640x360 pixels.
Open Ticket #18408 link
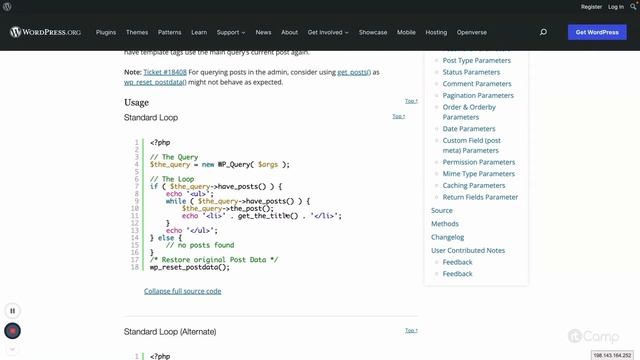coord(165,72)
